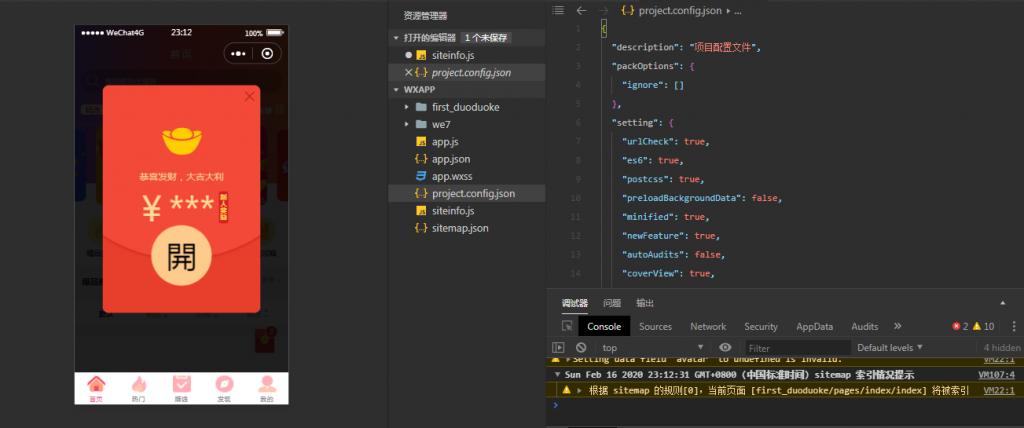Switch to the 调试器 debugger tab
The height and width of the screenshot is (428, 1024).
[575, 303]
